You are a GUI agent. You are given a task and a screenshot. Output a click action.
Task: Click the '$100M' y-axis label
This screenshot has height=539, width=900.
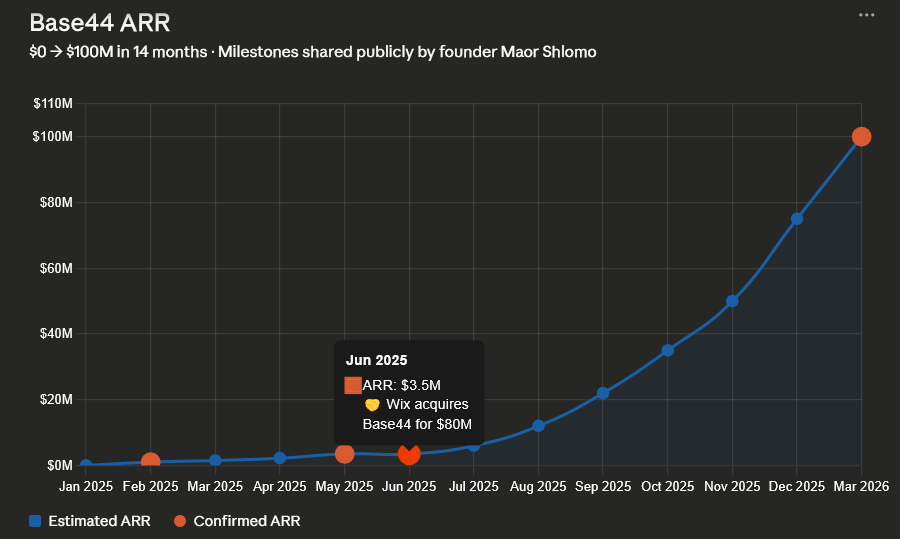(53, 137)
